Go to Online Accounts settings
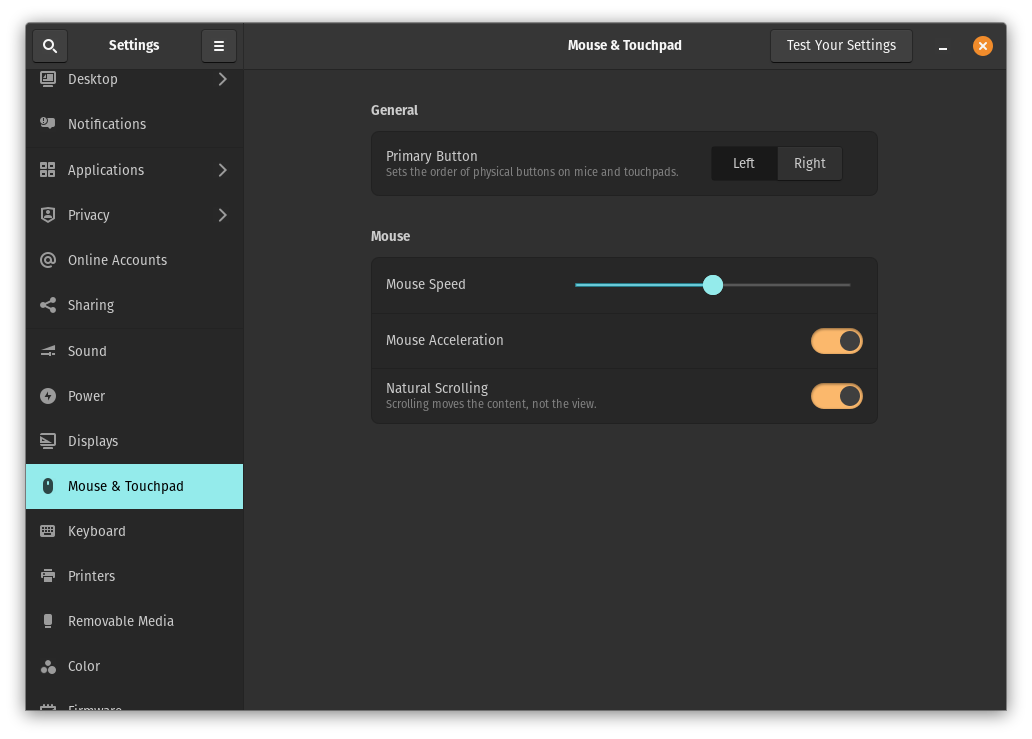Viewport: 1032px width, 739px height. click(x=134, y=260)
